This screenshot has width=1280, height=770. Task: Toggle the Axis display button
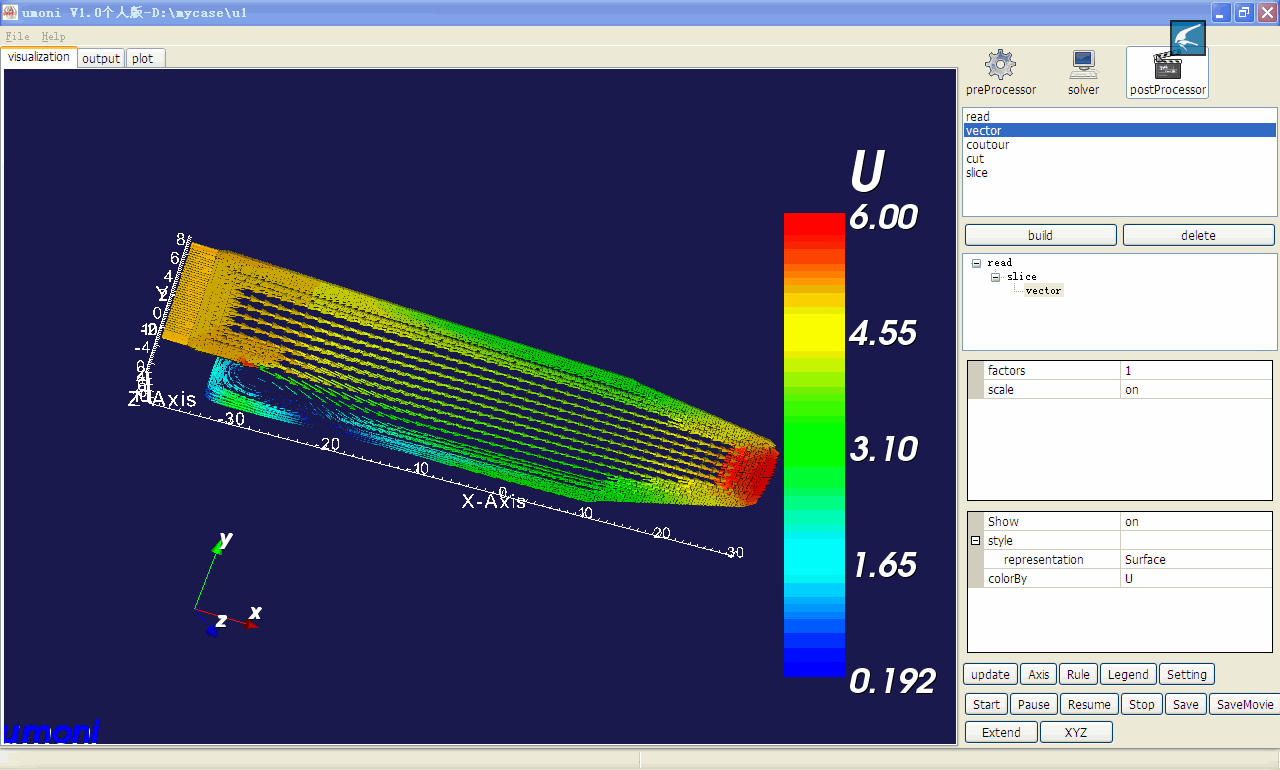click(1038, 675)
